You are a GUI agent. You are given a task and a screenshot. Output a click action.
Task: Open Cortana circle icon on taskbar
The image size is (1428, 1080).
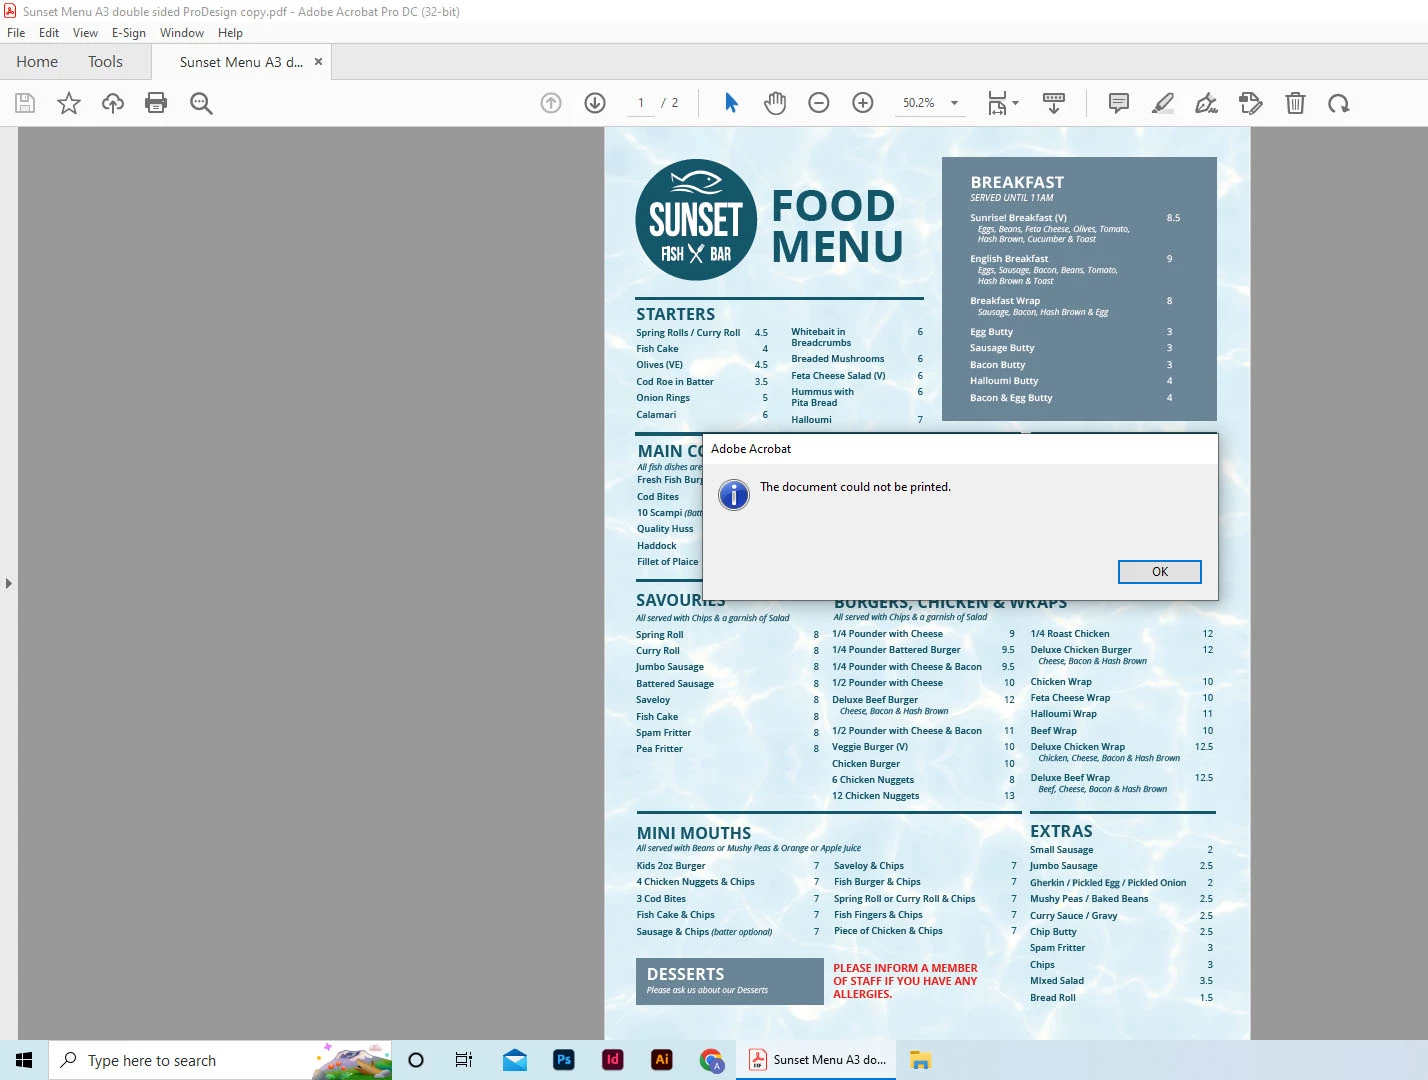pyautogui.click(x=416, y=1060)
